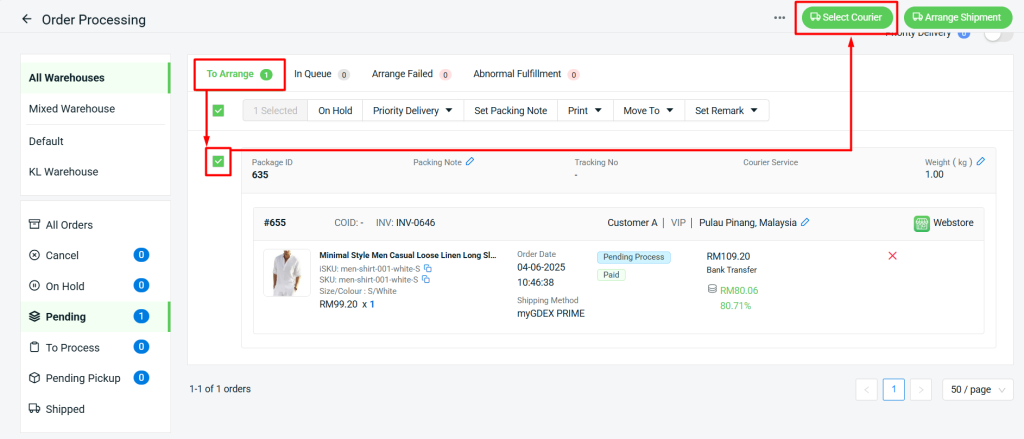Click the Paid status tag

(x=611, y=275)
